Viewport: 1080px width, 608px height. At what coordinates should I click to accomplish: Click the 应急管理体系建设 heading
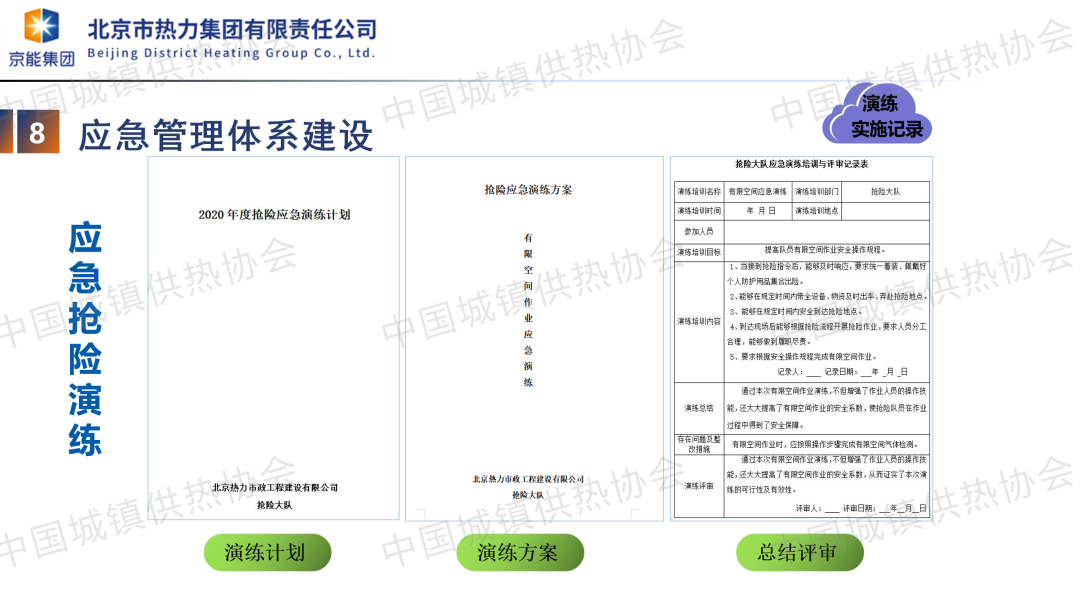pyautogui.click(x=226, y=135)
